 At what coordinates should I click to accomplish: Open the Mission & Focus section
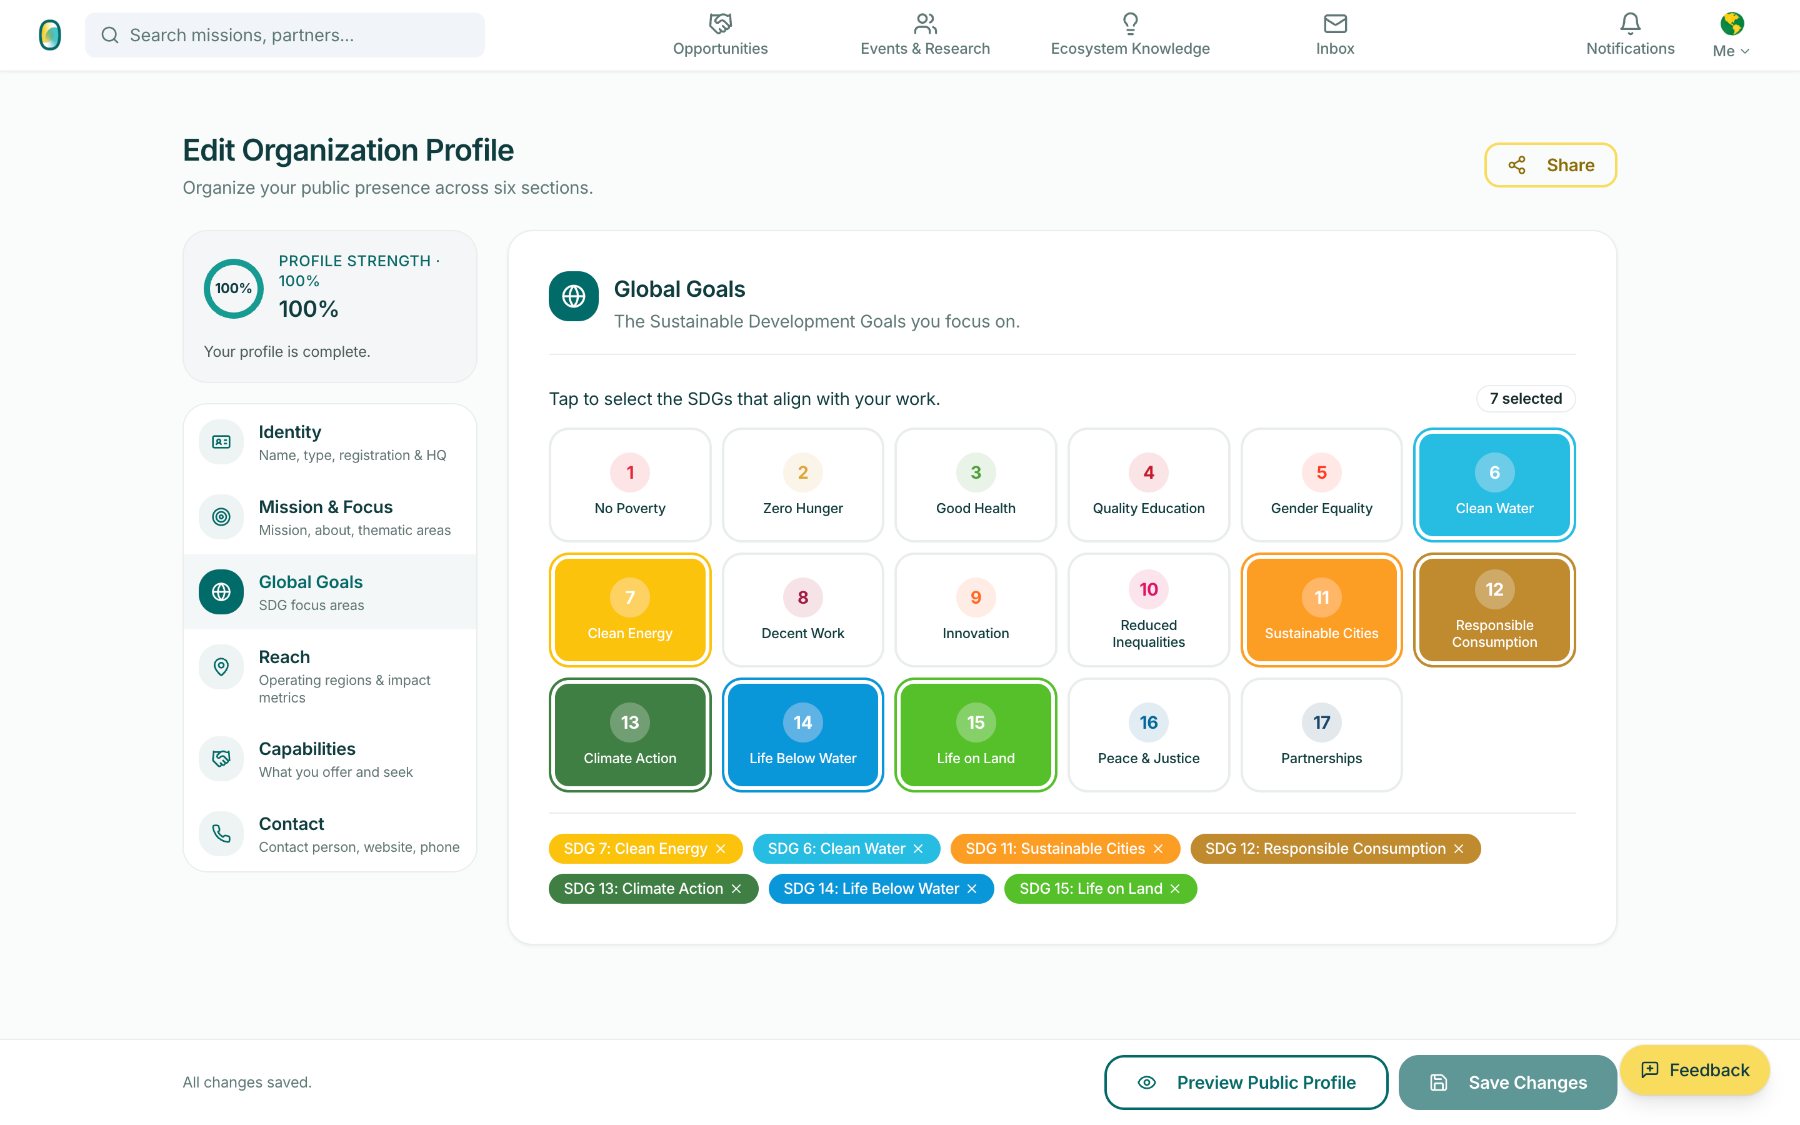click(x=330, y=517)
